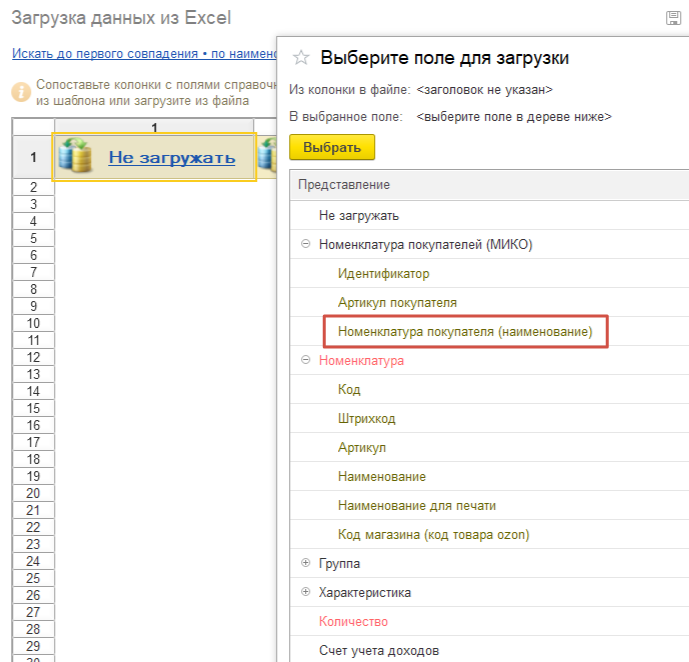Select 'Не загружать' in the field tree
Screen dimensions: 689x662
click(359, 215)
